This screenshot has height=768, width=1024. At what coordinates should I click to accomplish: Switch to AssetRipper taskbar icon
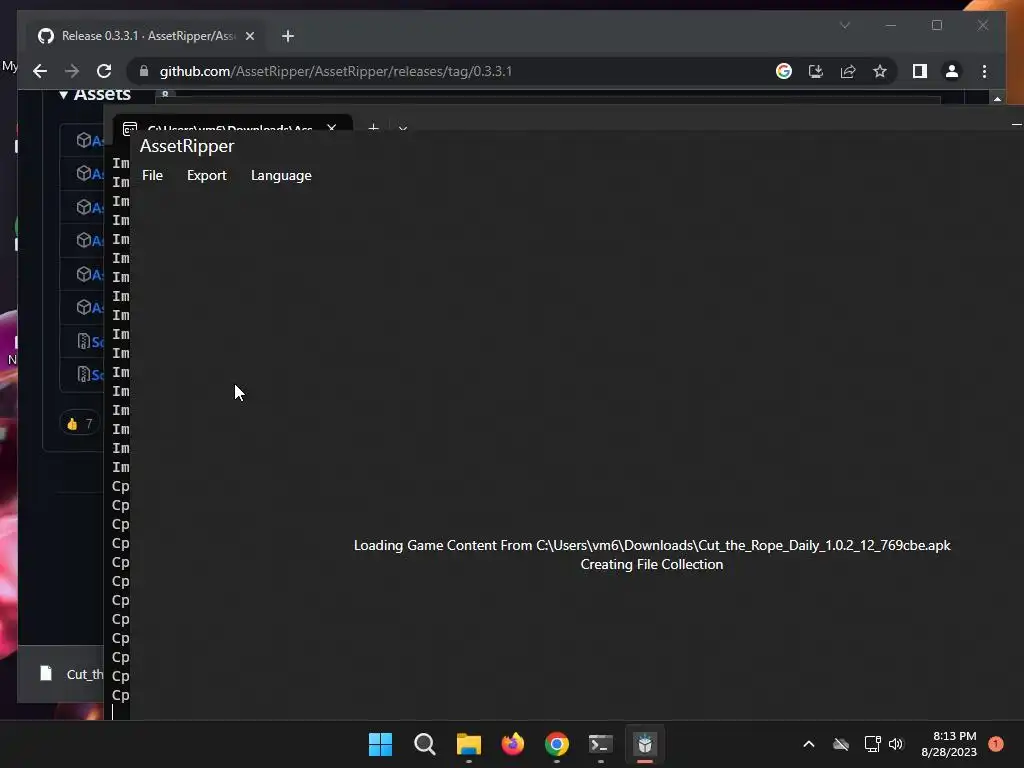(645, 744)
